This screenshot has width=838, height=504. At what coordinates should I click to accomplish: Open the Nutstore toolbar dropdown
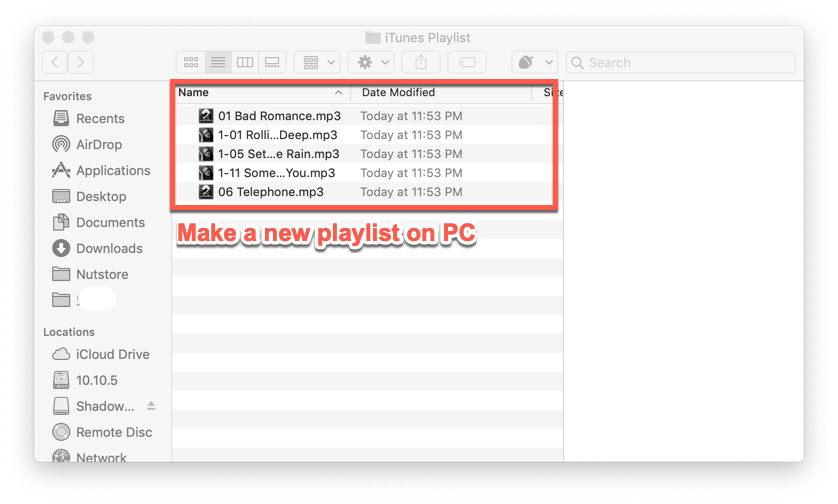tap(534, 63)
